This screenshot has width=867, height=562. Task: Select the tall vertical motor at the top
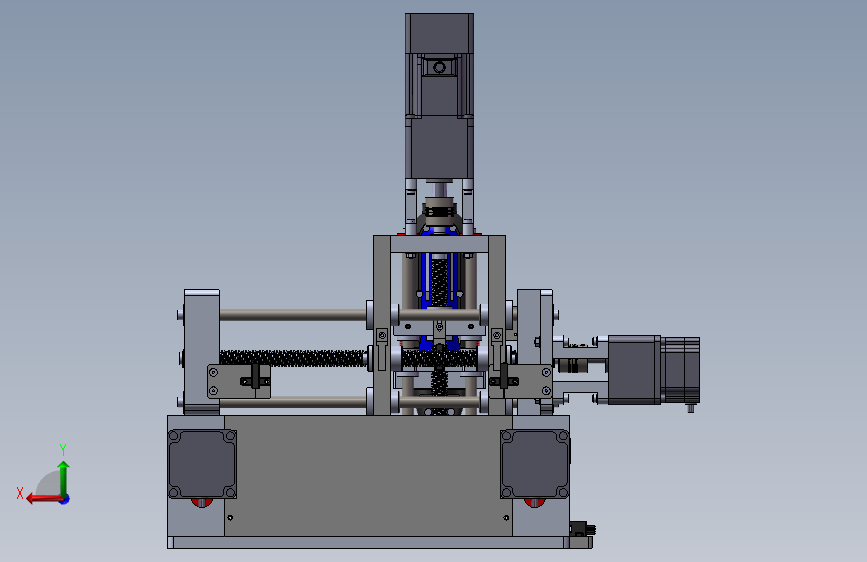pyautogui.click(x=439, y=96)
